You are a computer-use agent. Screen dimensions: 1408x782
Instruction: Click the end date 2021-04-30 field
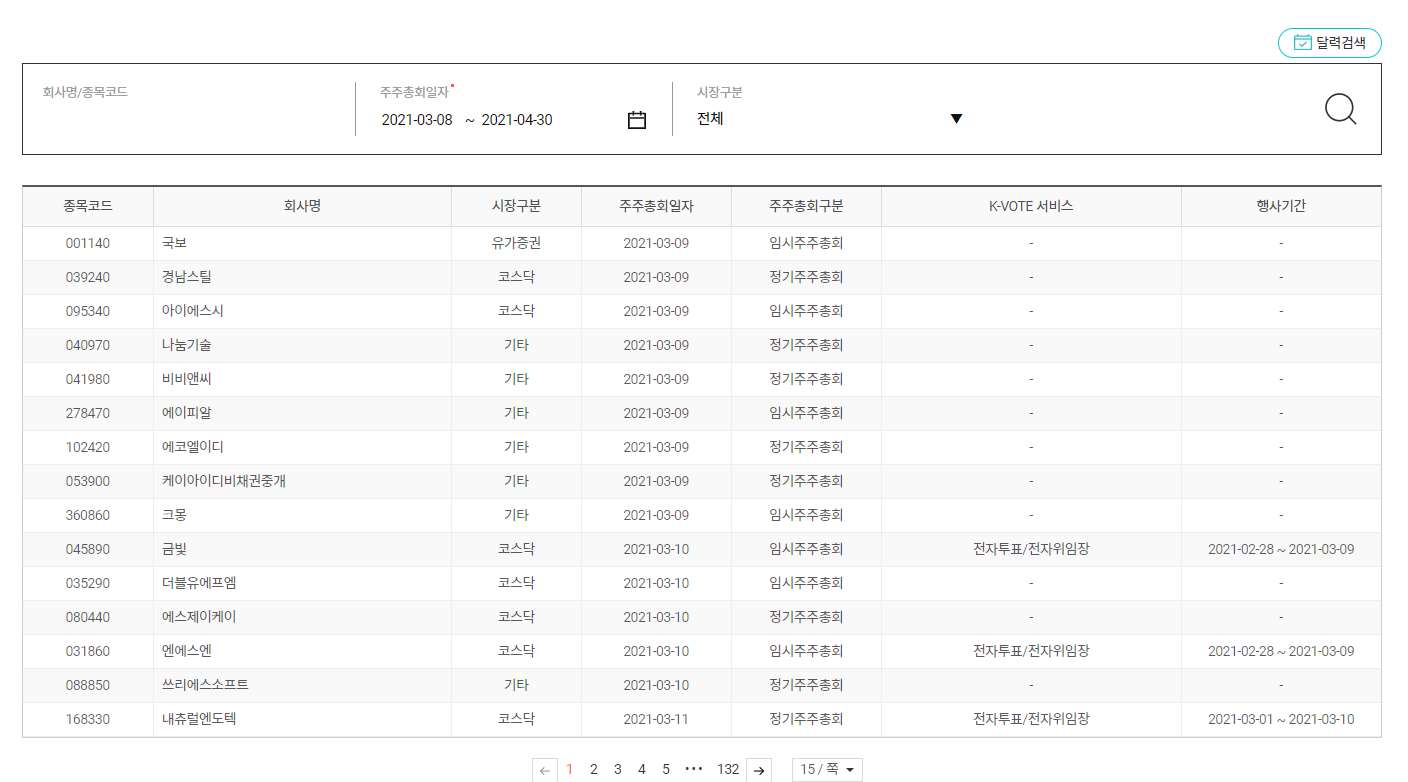[x=517, y=120]
